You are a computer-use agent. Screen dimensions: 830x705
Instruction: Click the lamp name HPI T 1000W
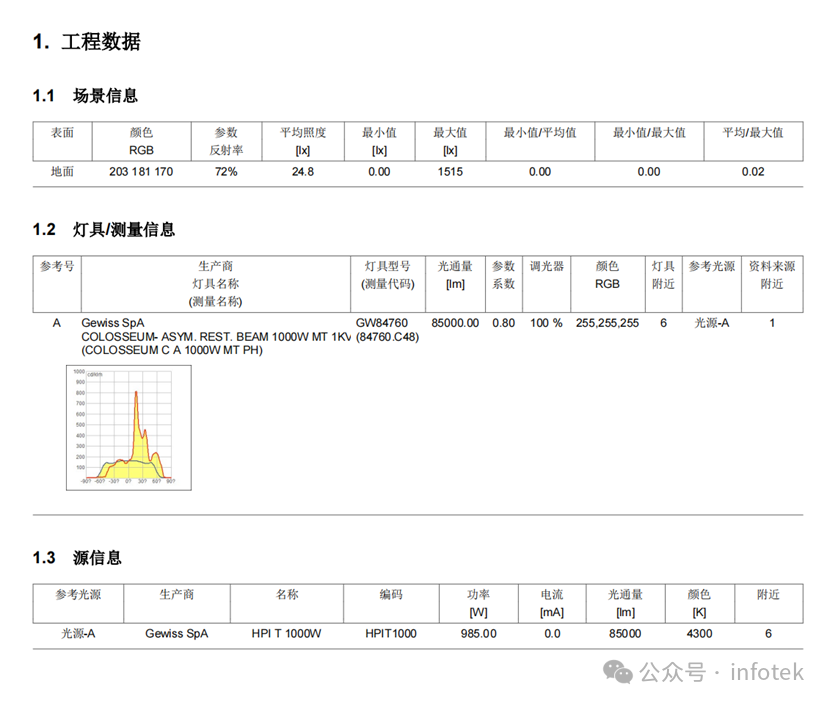pos(286,633)
